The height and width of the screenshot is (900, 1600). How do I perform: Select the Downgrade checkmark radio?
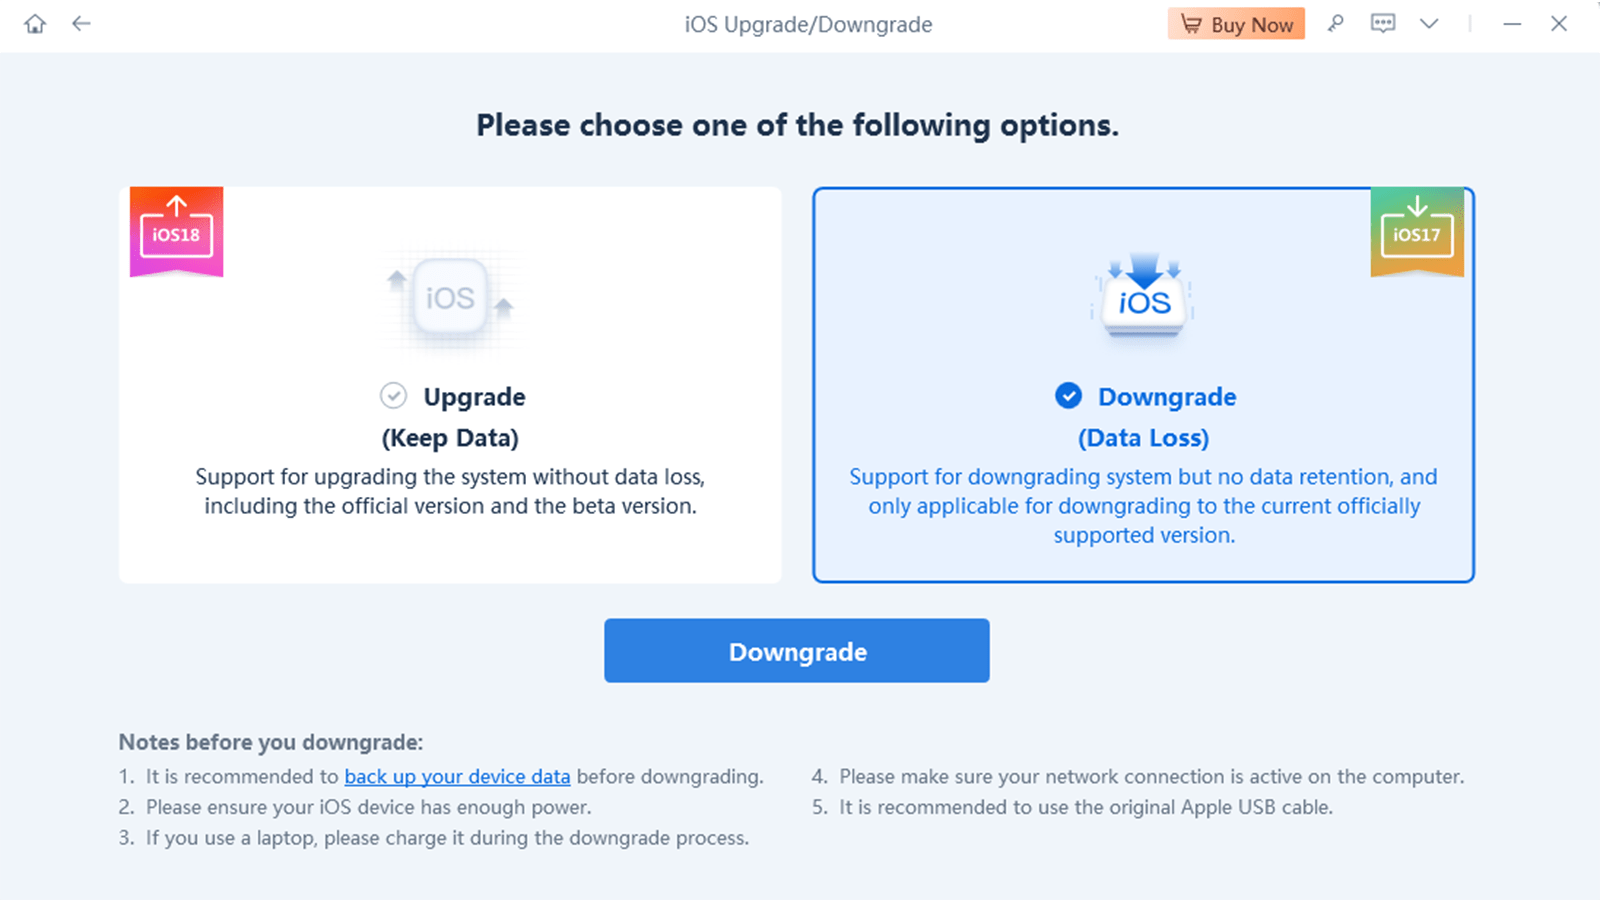pyautogui.click(x=1068, y=396)
